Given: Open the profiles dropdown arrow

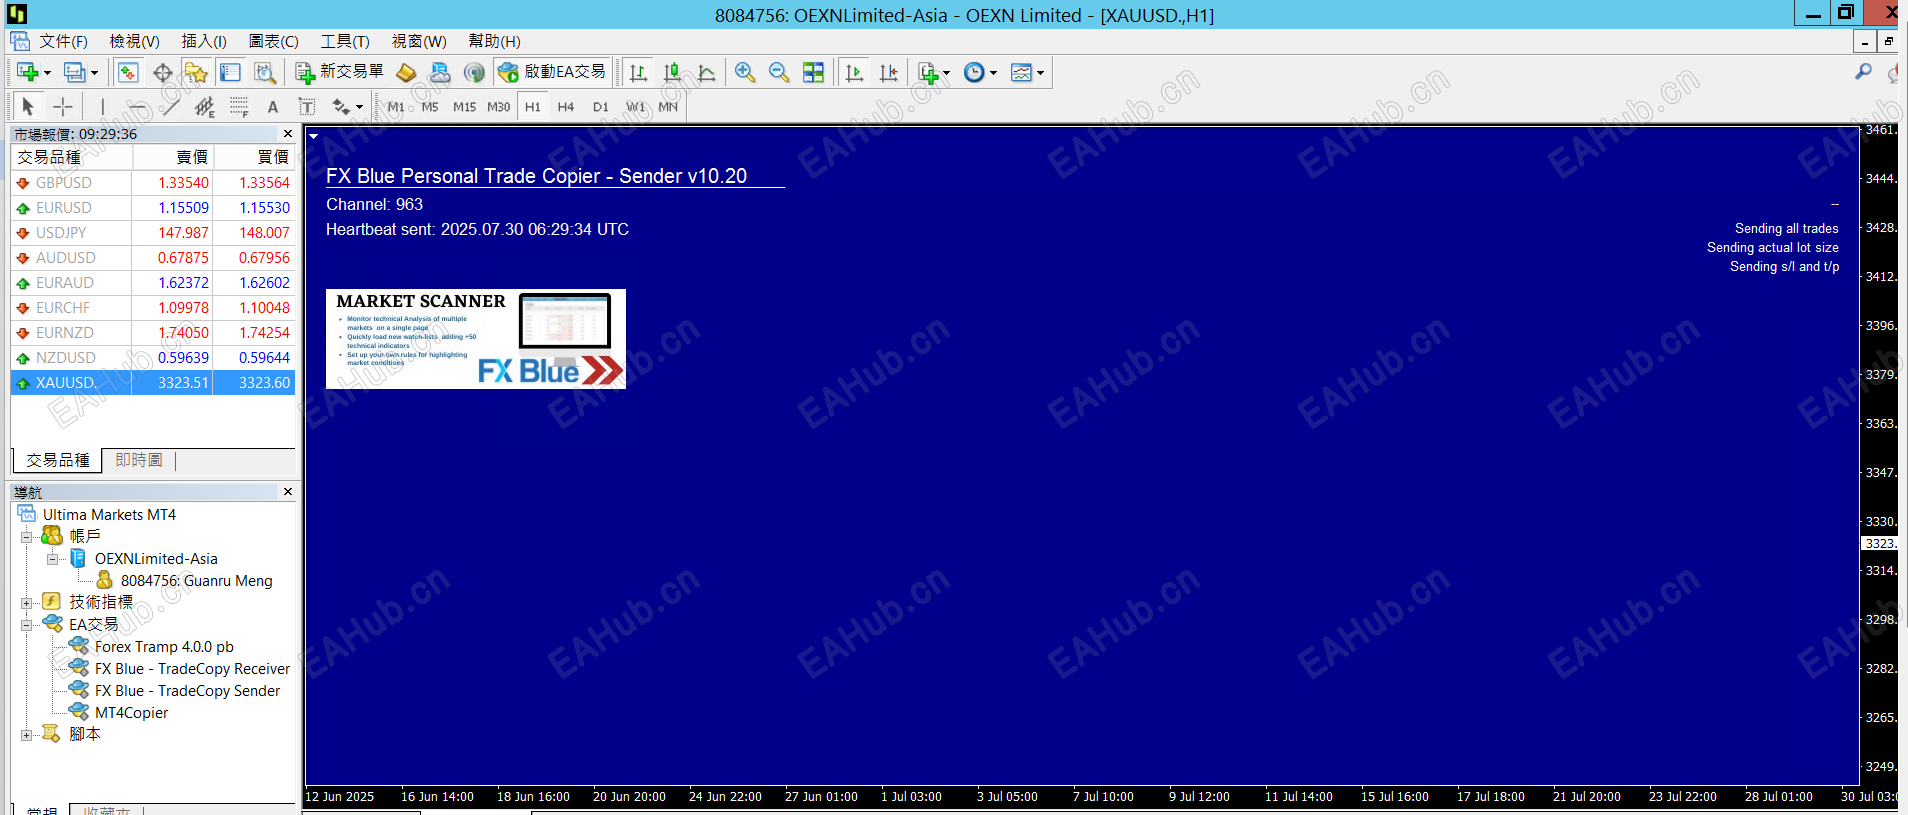Looking at the screenshot, I should click(x=94, y=73).
